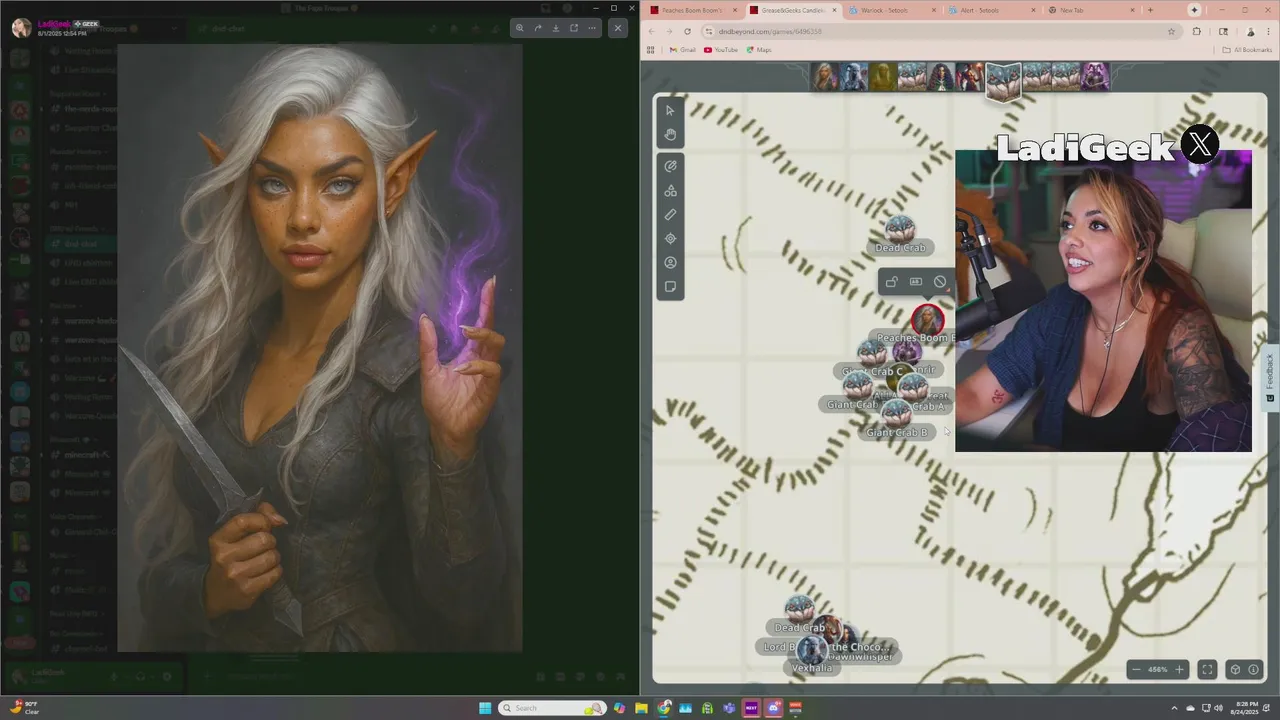Image resolution: width=1280 pixels, height=720 pixels.
Task: Zoom the Discord image preview
Action: pyautogui.click(x=519, y=28)
